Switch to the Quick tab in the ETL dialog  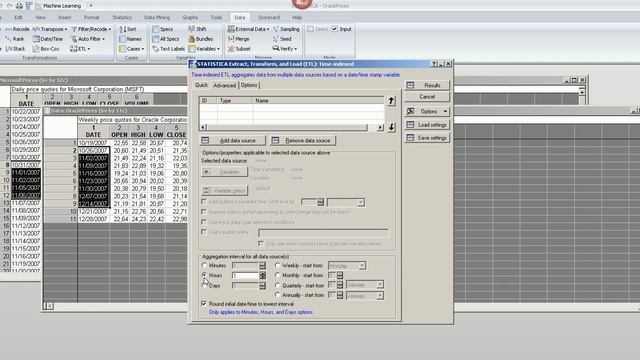(x=201, y=85)
